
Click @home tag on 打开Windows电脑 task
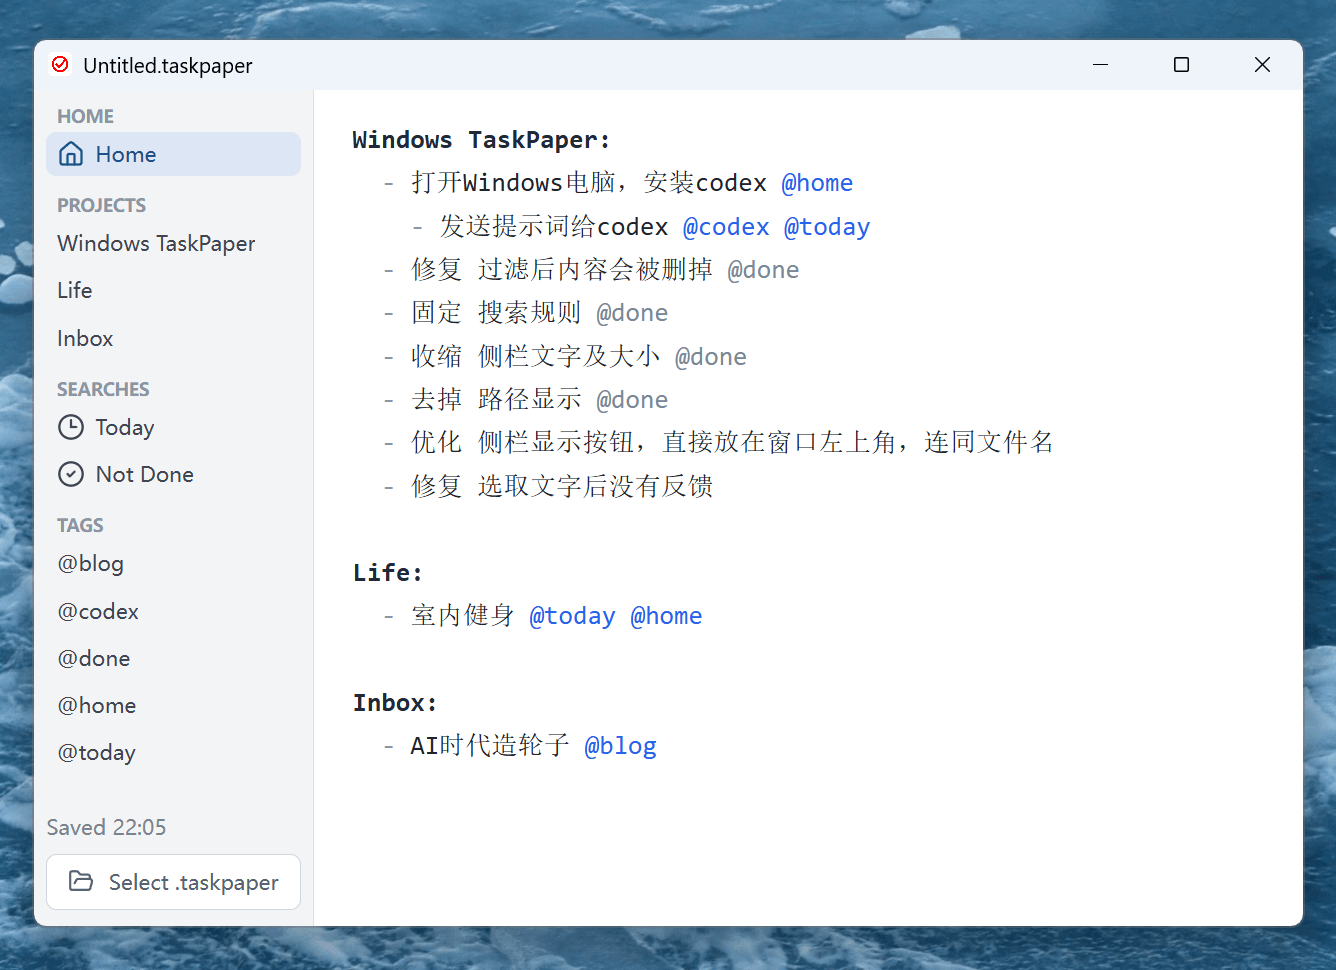[817, 183]
